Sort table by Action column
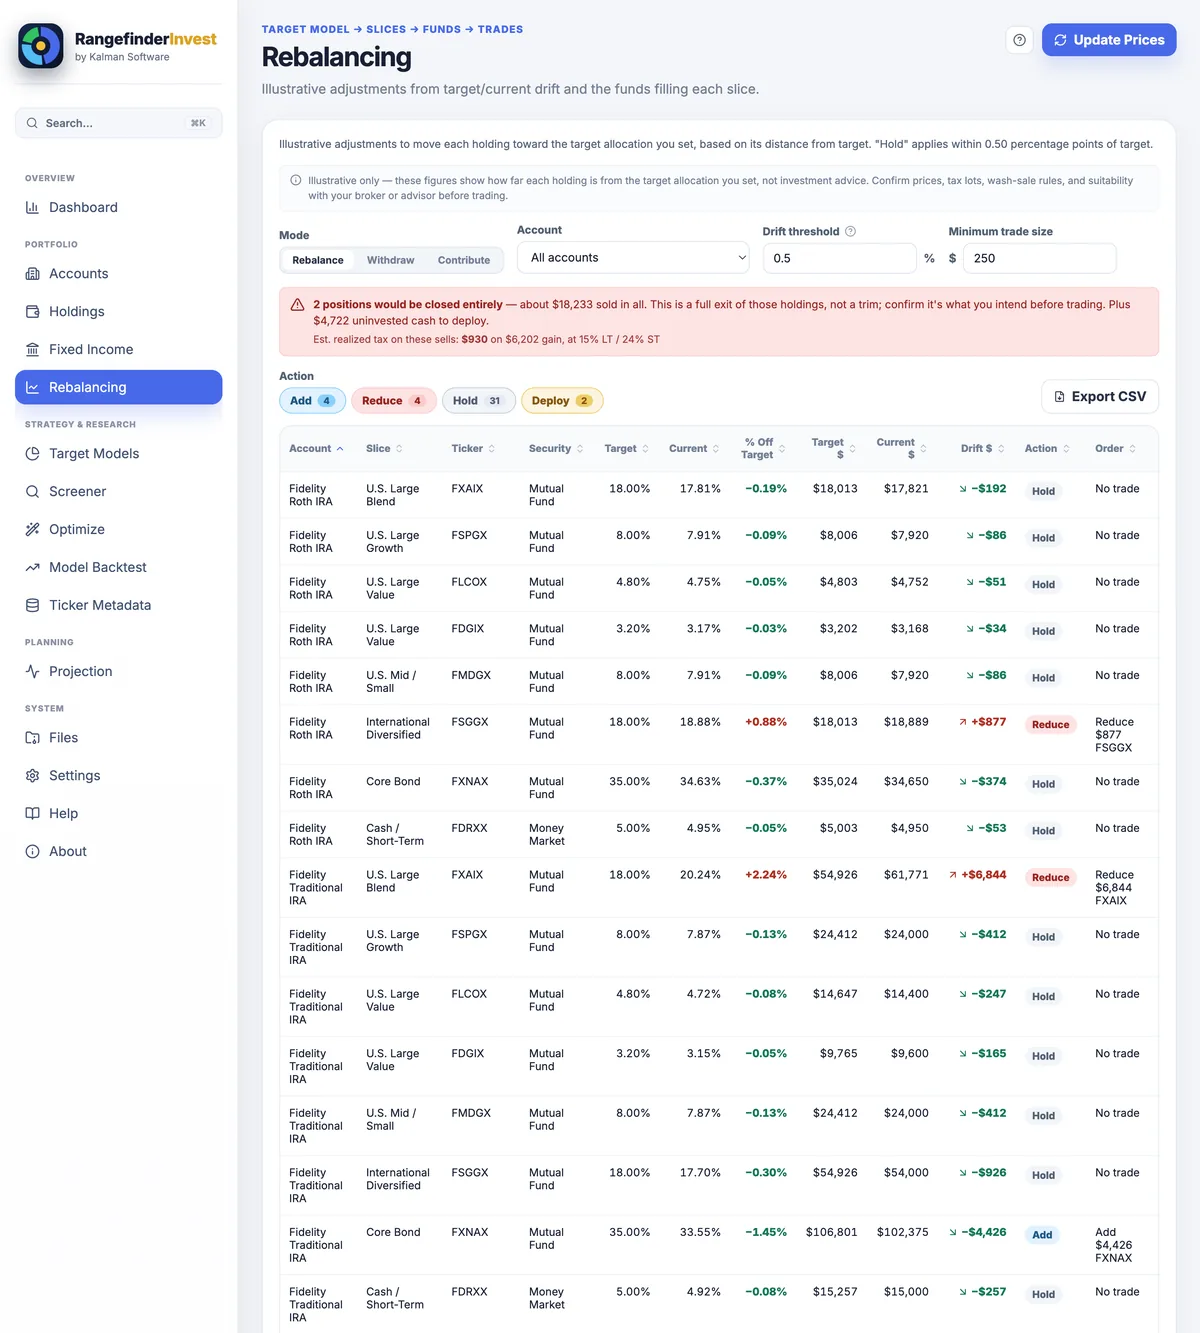The height and width of the screenshot is (1333, 1200). 1047,449
